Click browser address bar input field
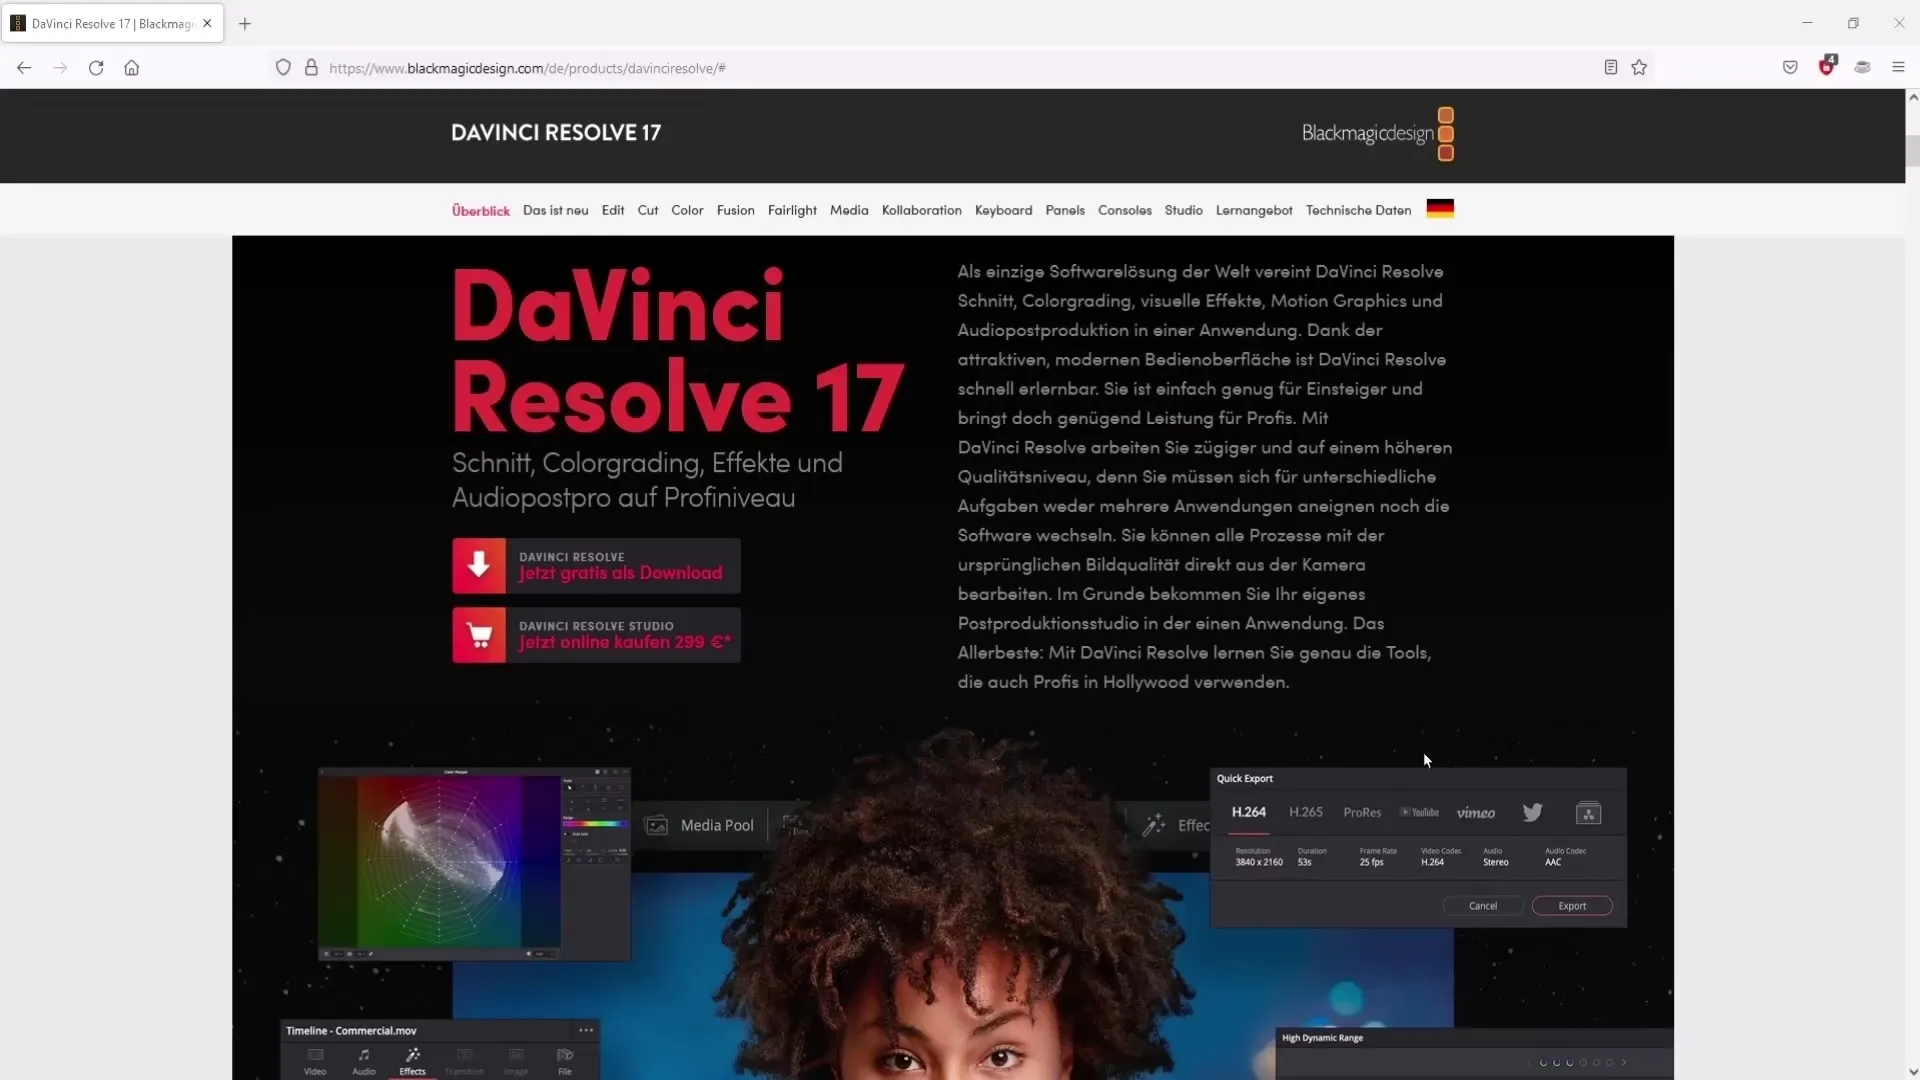1920x1080 pixels. click(527, 67)
